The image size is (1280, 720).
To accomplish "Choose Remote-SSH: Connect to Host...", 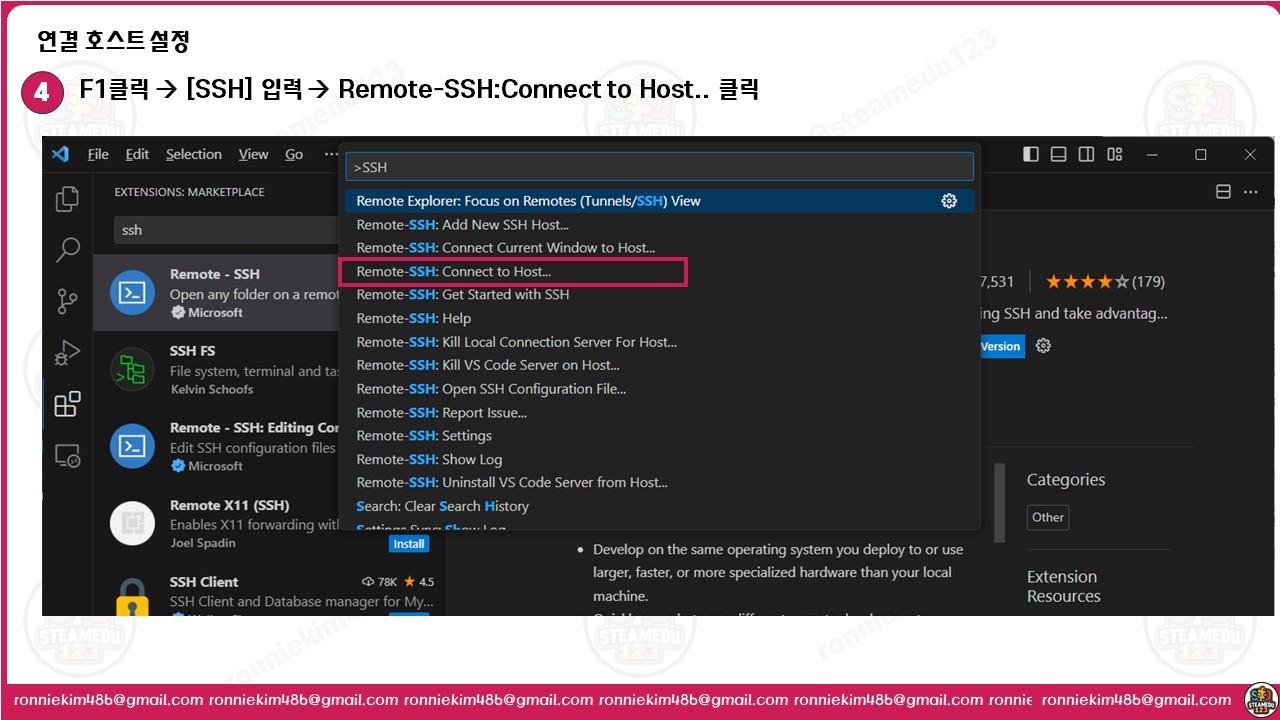I will tap(660, 271).
